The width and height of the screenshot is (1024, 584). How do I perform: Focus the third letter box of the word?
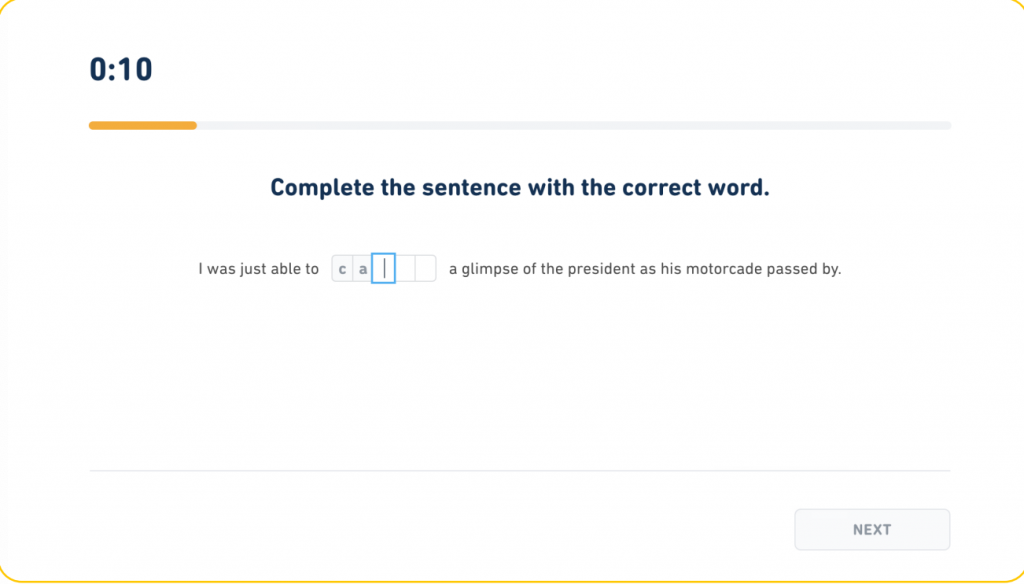tap(384, 269)
